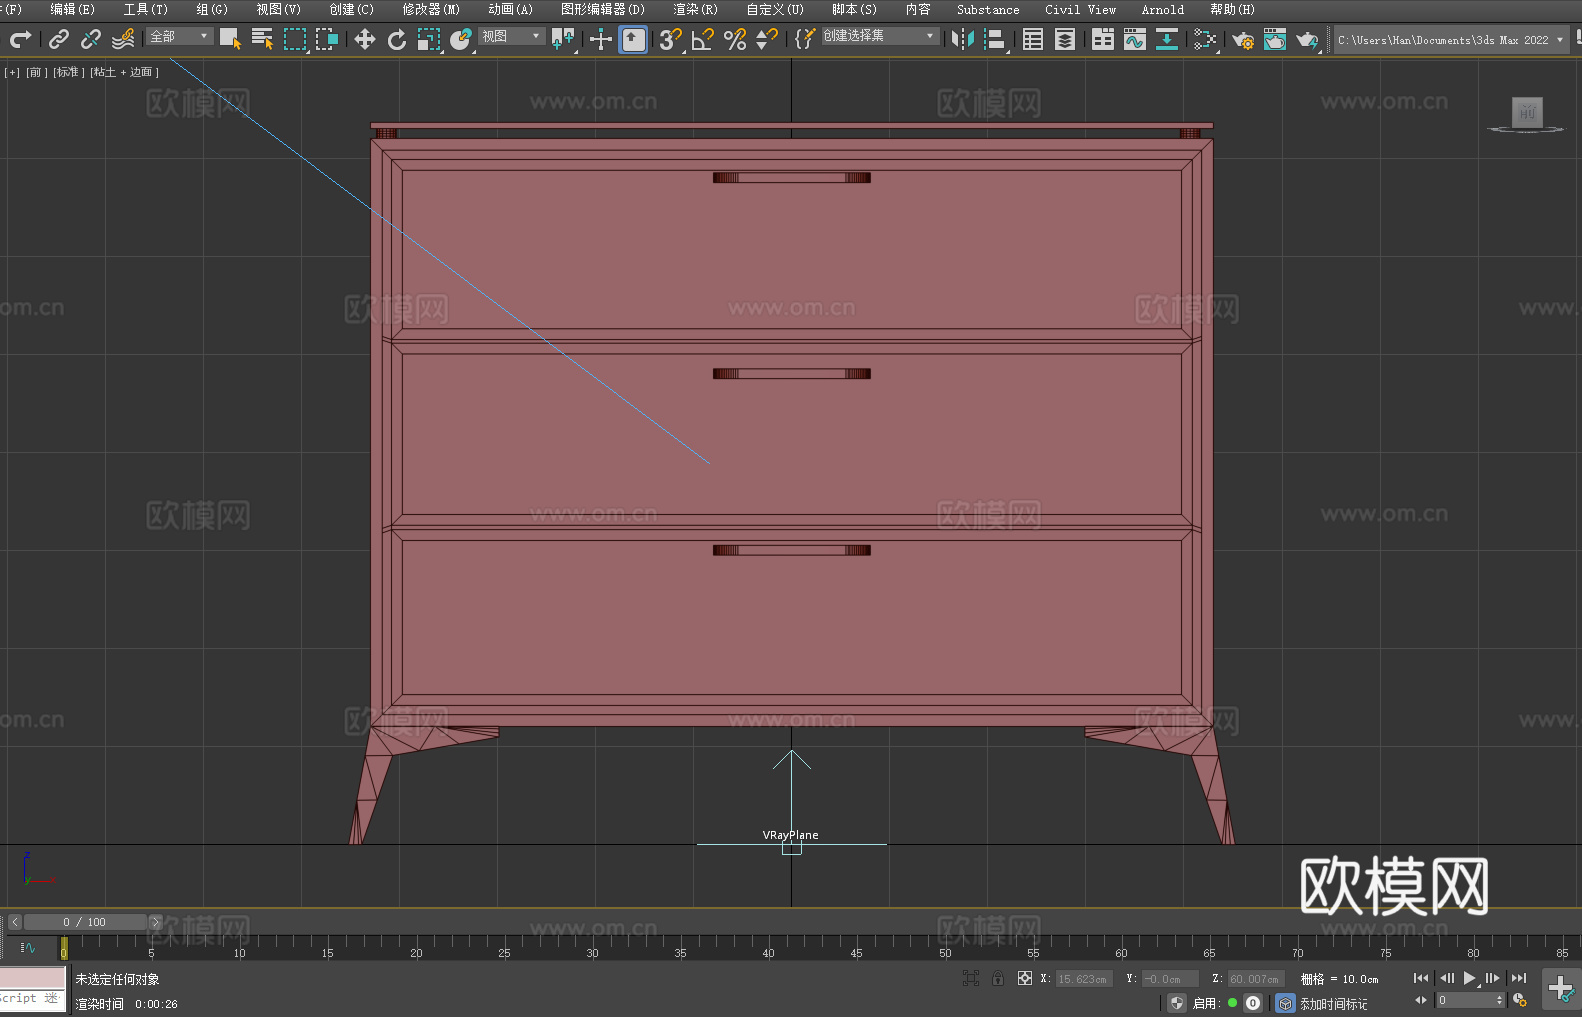
Task: Click the Use Pivot Point Center icon
Action: pyautogui.click(x=563, y=39)
